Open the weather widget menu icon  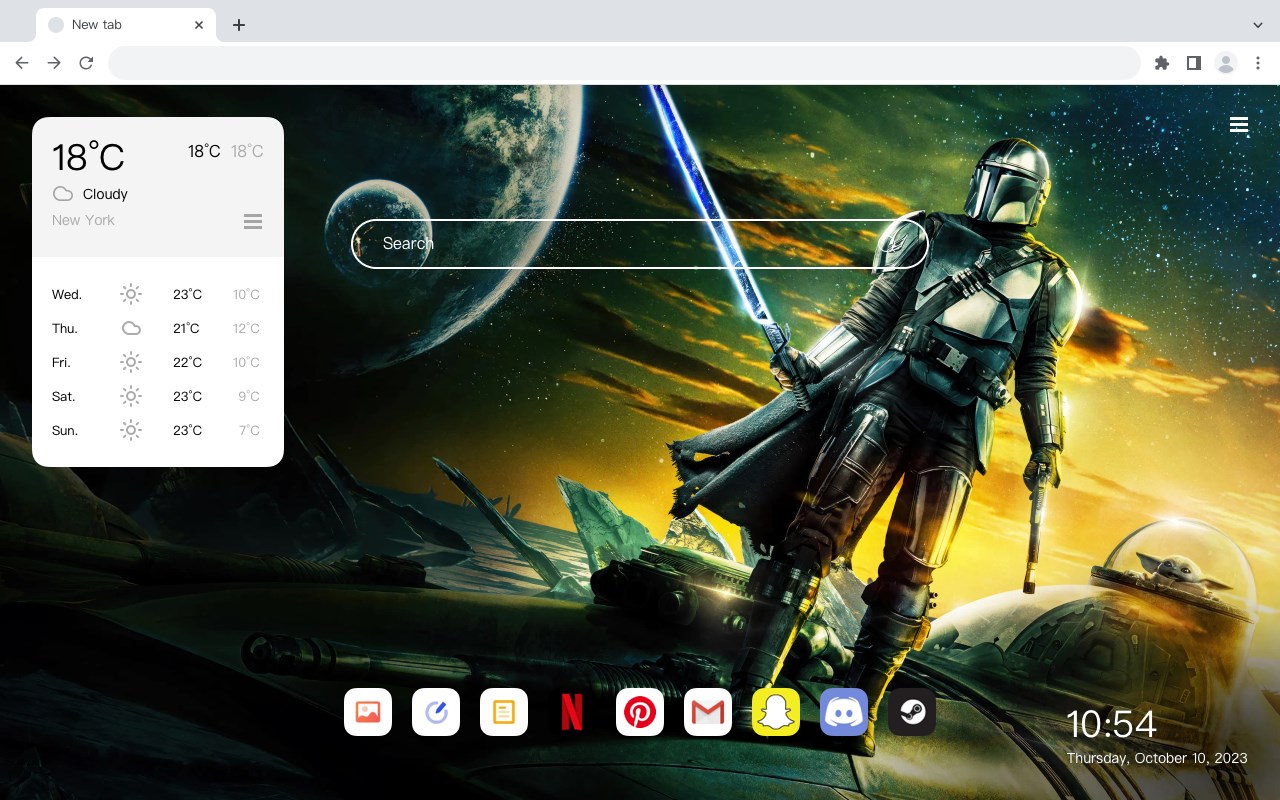253,221
